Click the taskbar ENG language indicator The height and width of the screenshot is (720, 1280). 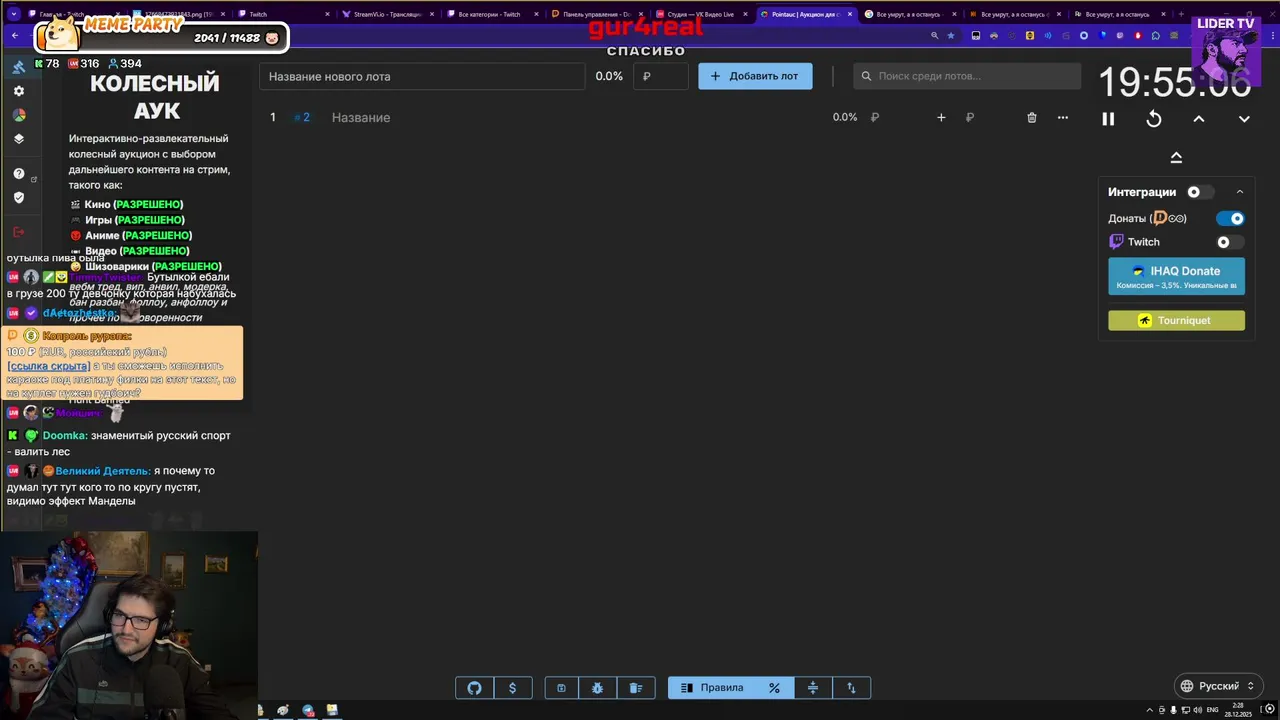point(1213,710)
